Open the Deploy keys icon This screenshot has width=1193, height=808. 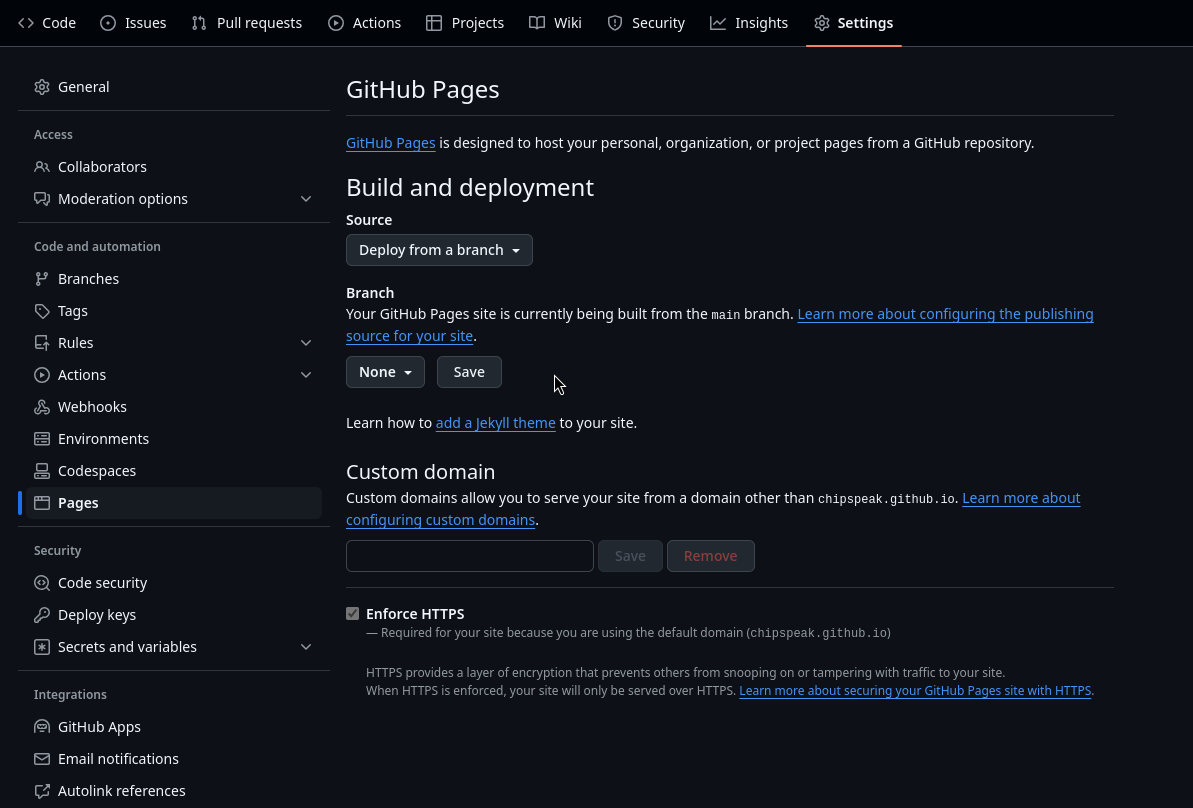click(42, 614)
